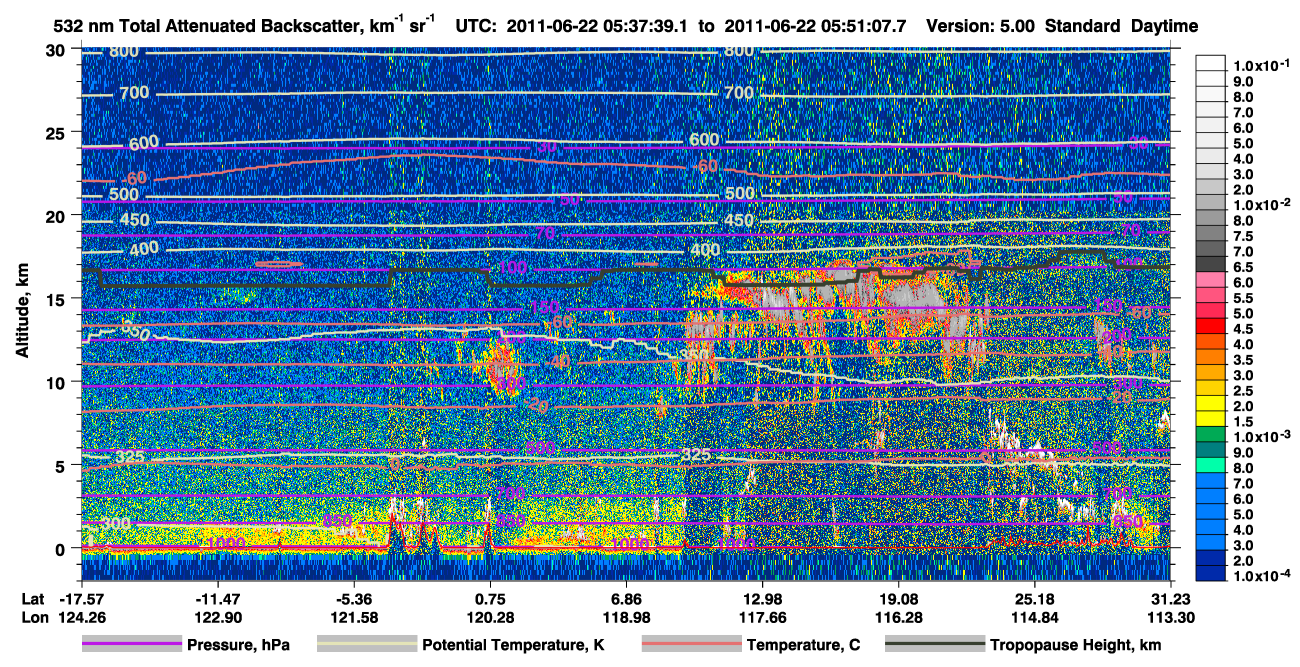Click the latitude value '-17.57'
Screen dimensions: 1300x667
click(82, 598)
